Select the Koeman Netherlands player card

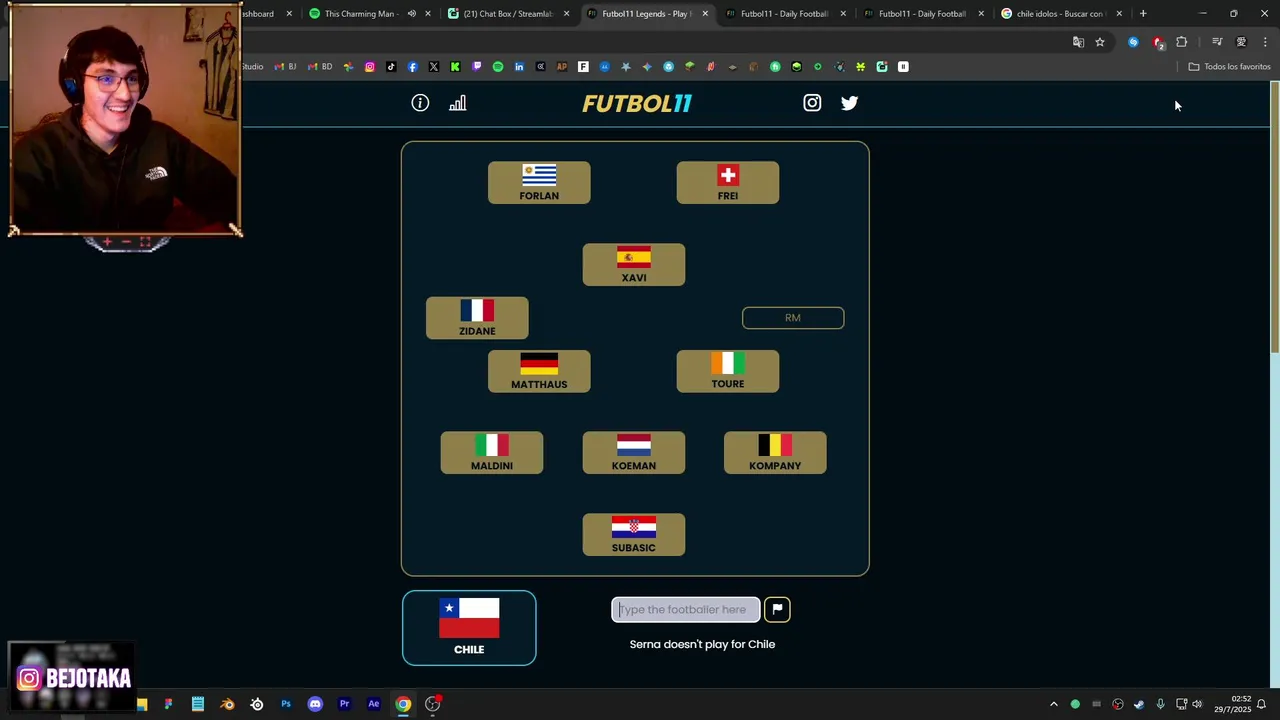click(634, 453)
